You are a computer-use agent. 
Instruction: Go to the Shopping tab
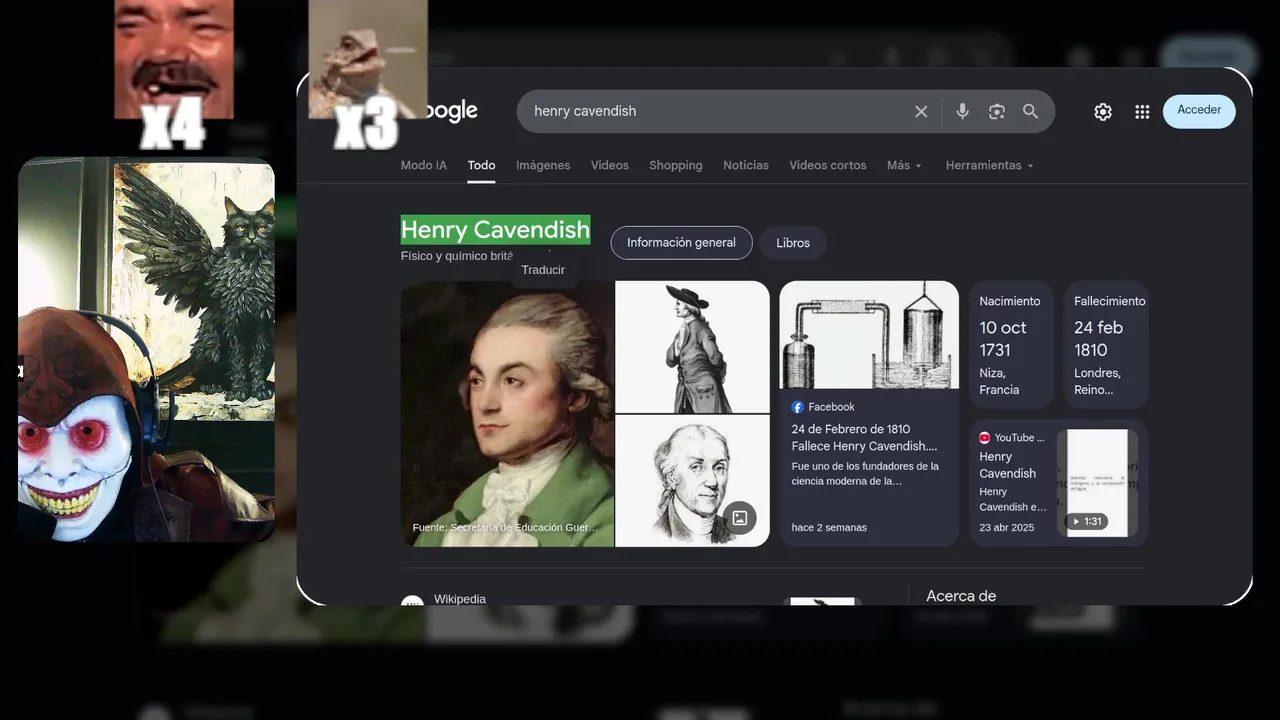pos(676,165)
